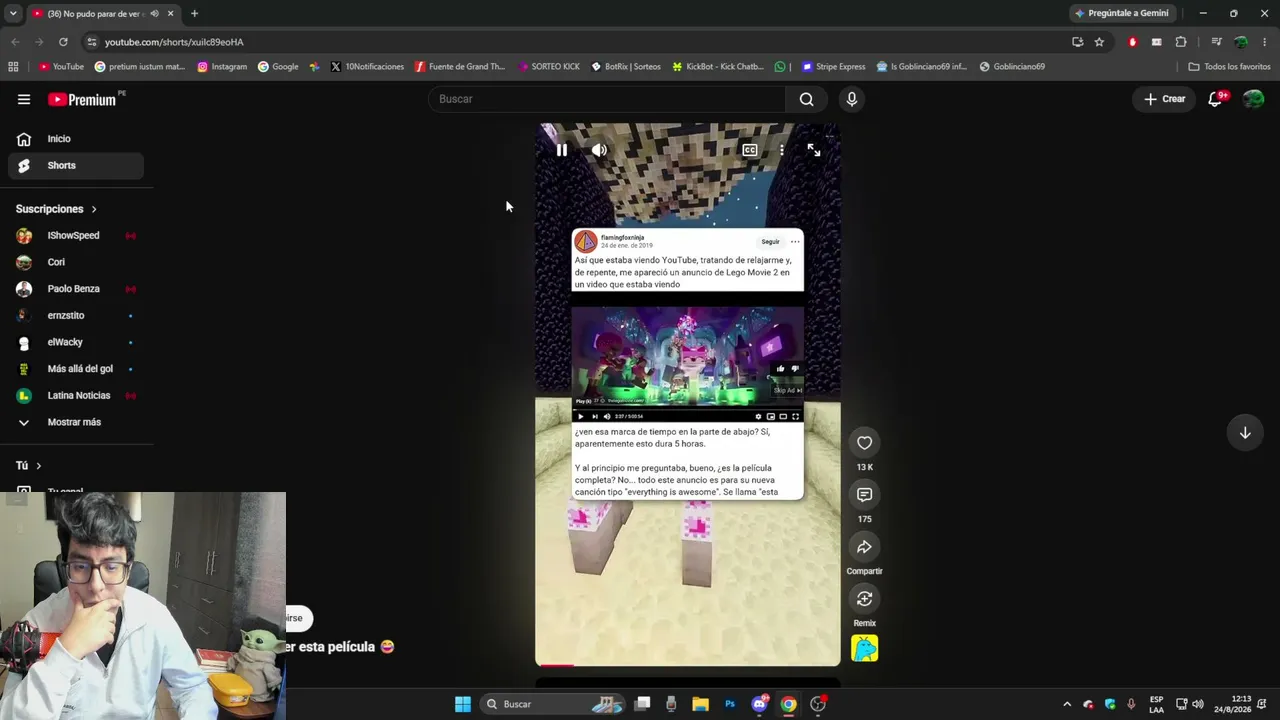This screenshot has width=1280, height=720.
Task: Pause the playing Short
Action: pyautogui.click(x=561, y=150)
